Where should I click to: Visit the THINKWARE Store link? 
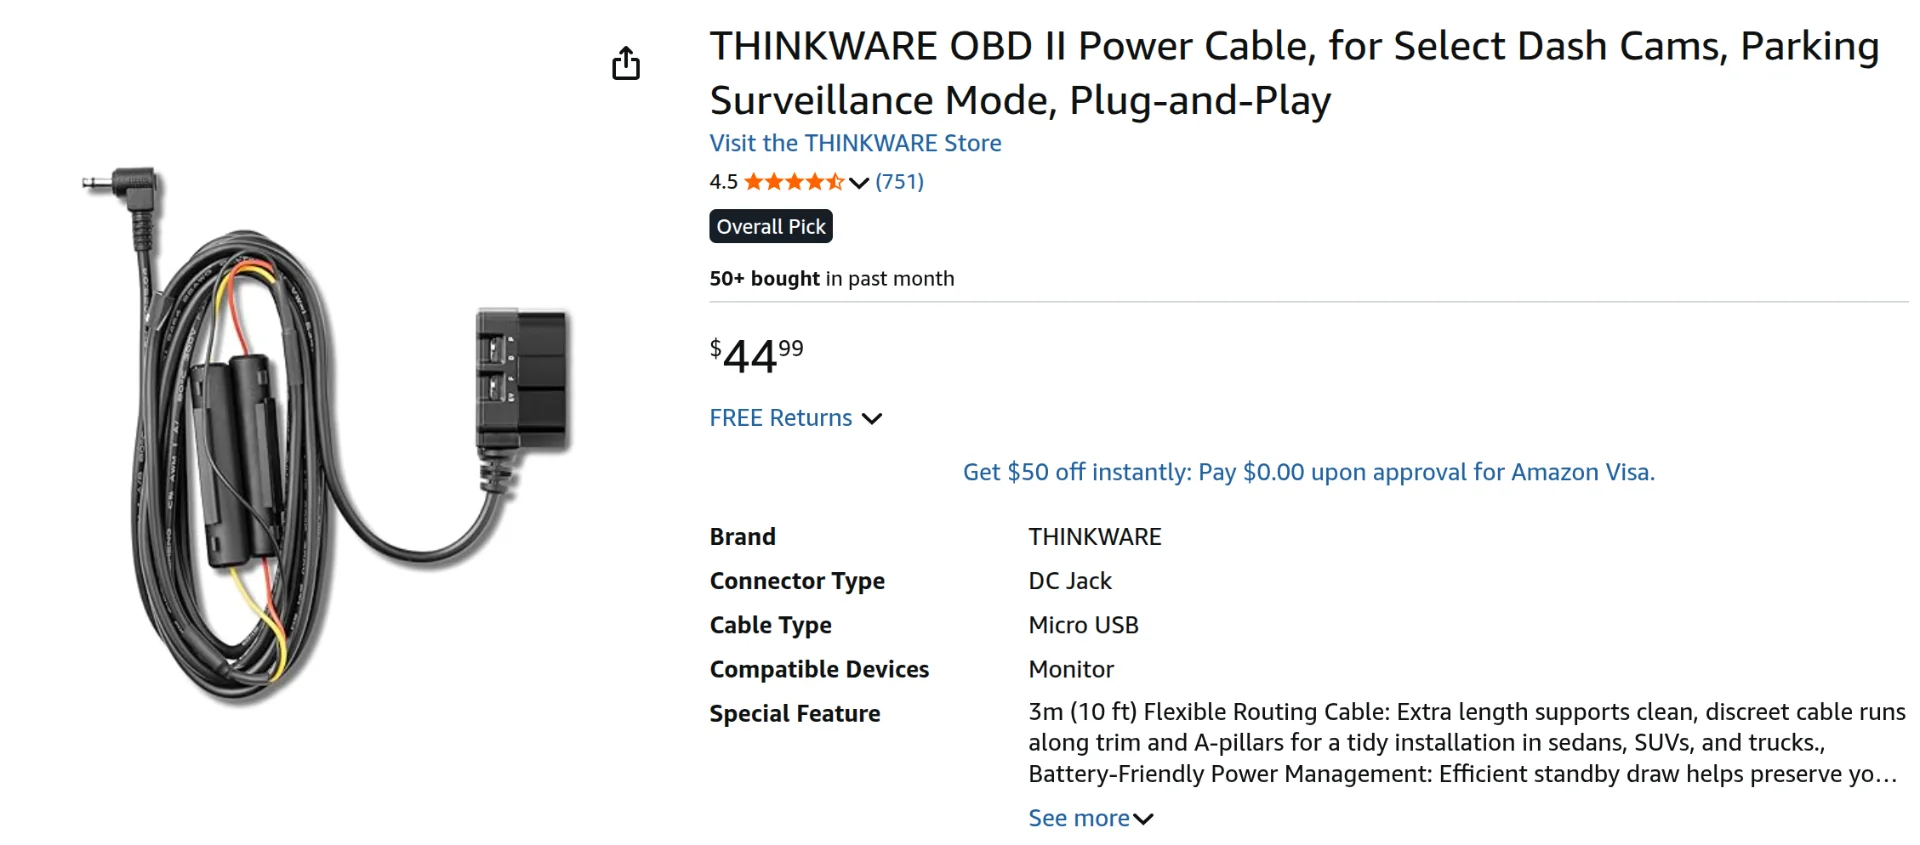click(x=855, y=143)
